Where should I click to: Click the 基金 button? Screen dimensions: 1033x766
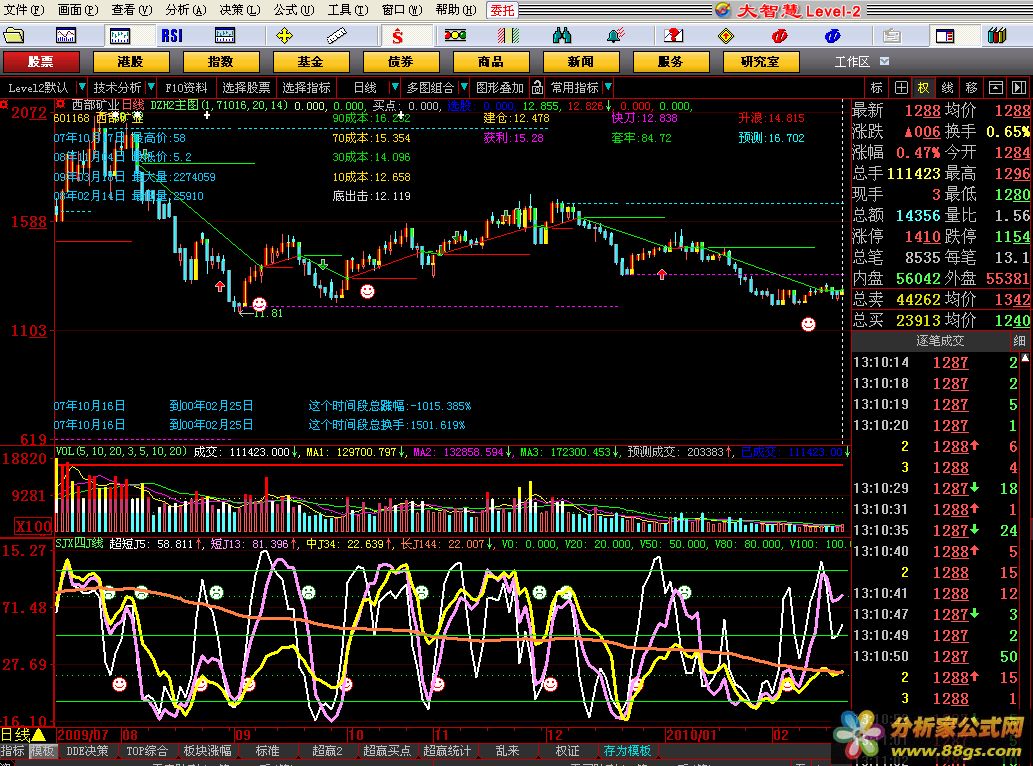pos(310,61)
